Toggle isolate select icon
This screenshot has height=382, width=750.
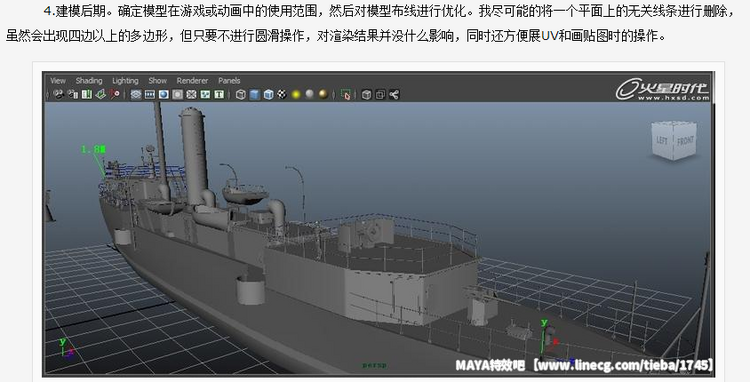point(346,95)
